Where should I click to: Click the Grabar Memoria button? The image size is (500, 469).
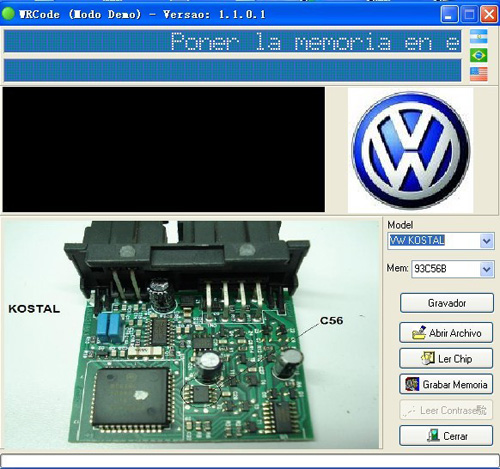coord(446,384)
